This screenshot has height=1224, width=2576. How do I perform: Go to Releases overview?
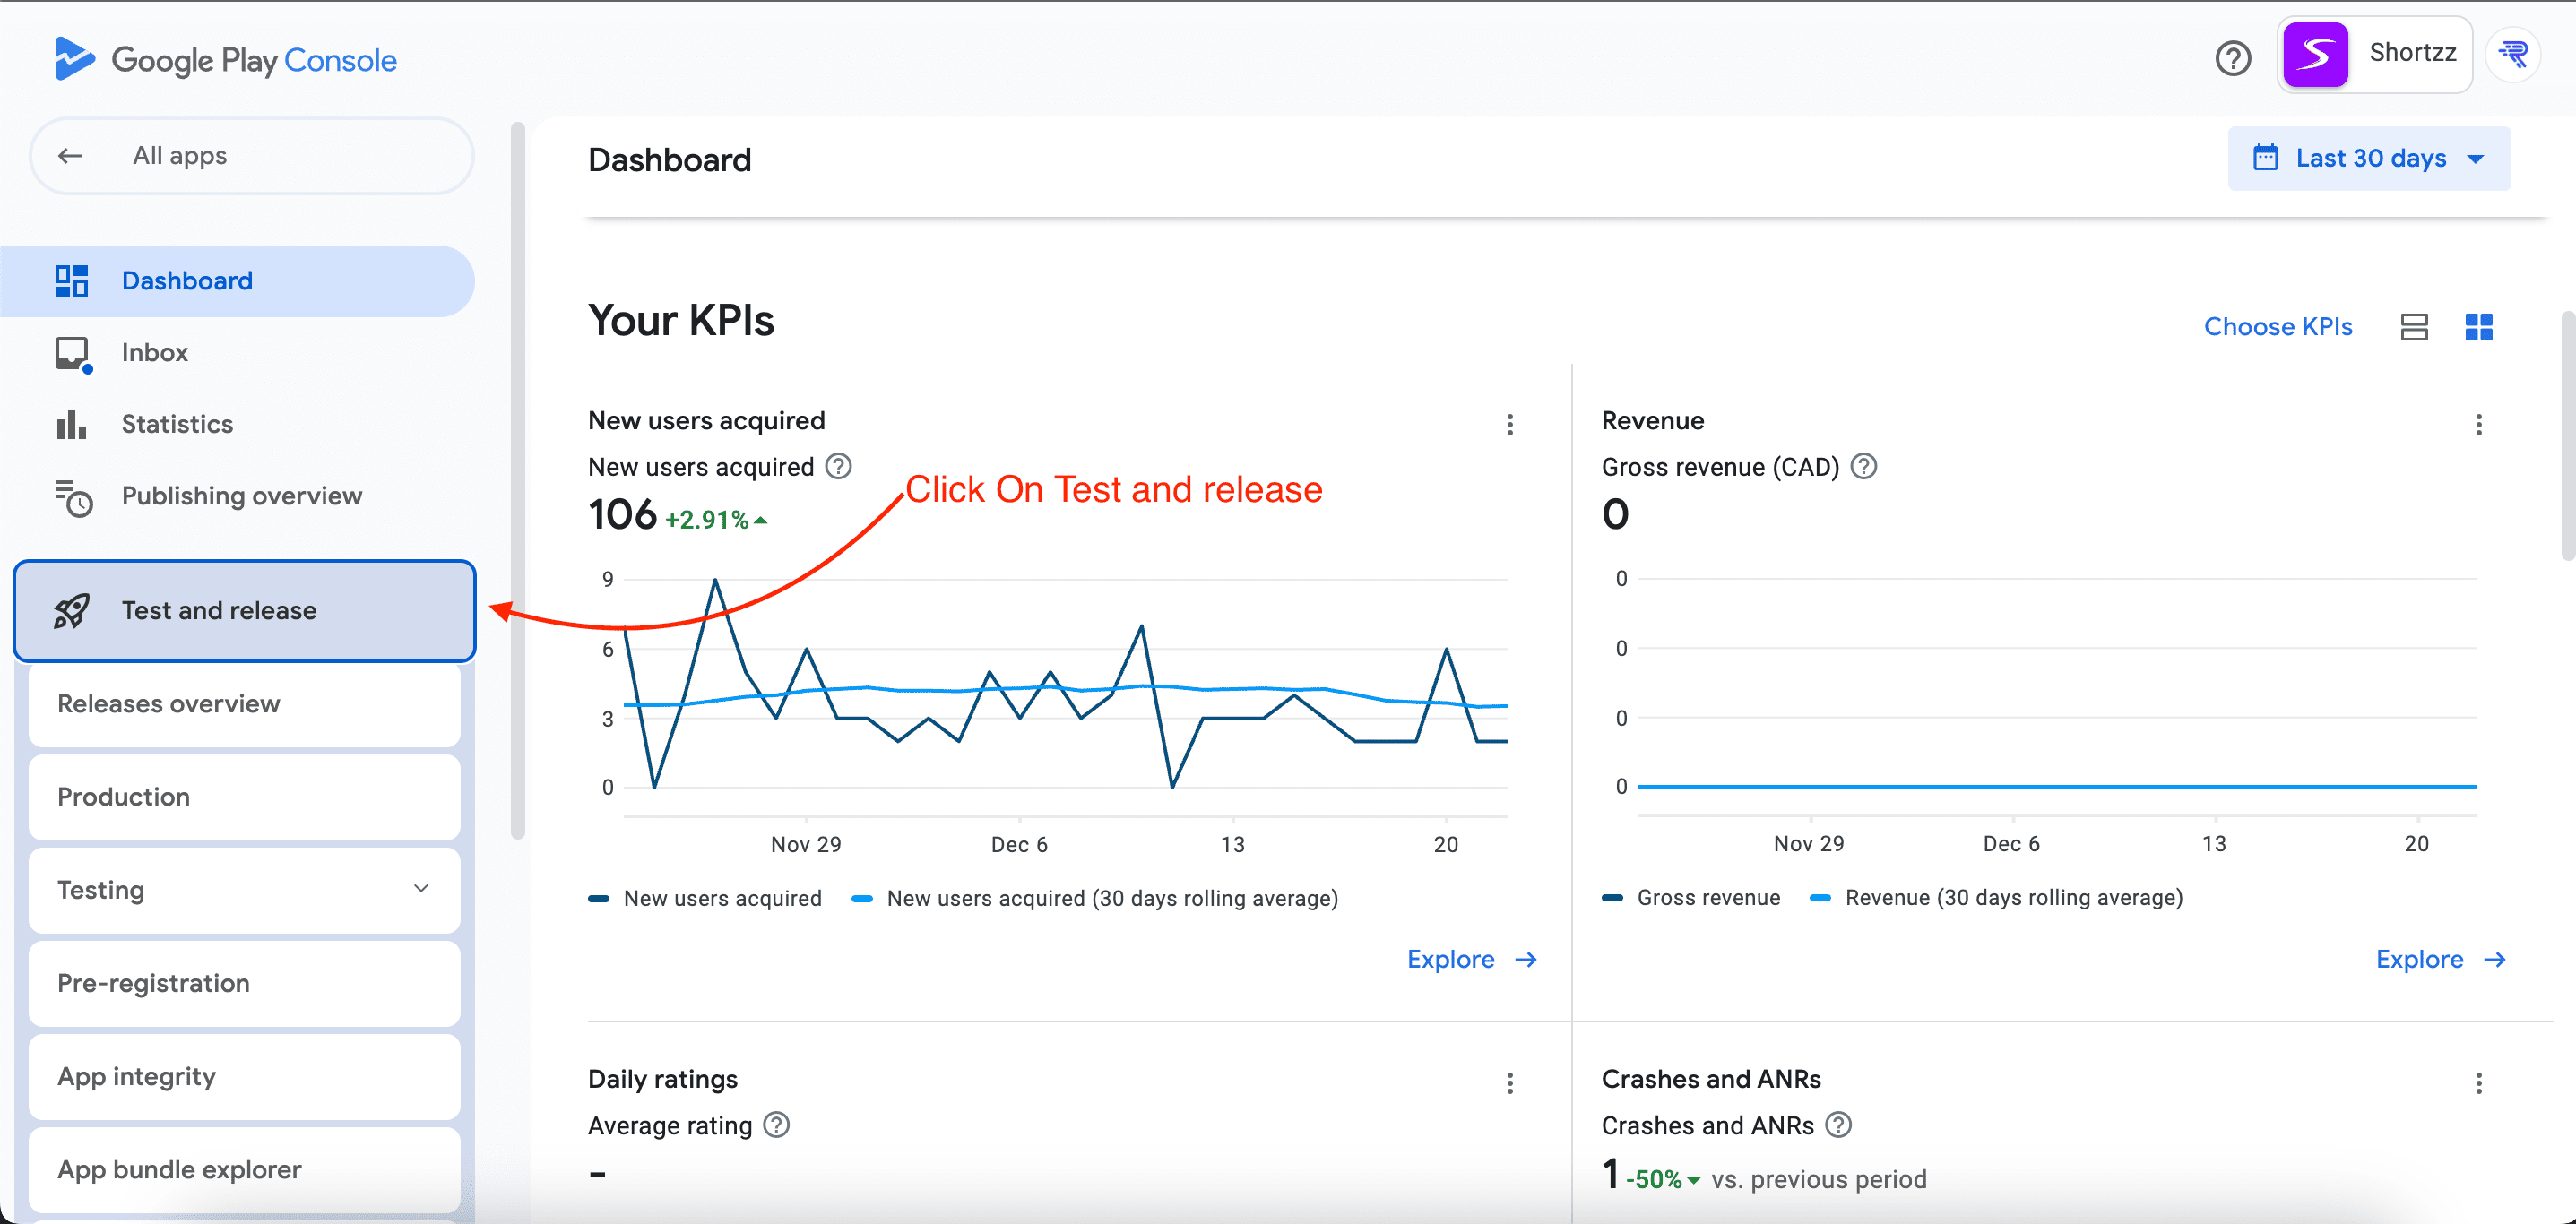tap(168, 703)
